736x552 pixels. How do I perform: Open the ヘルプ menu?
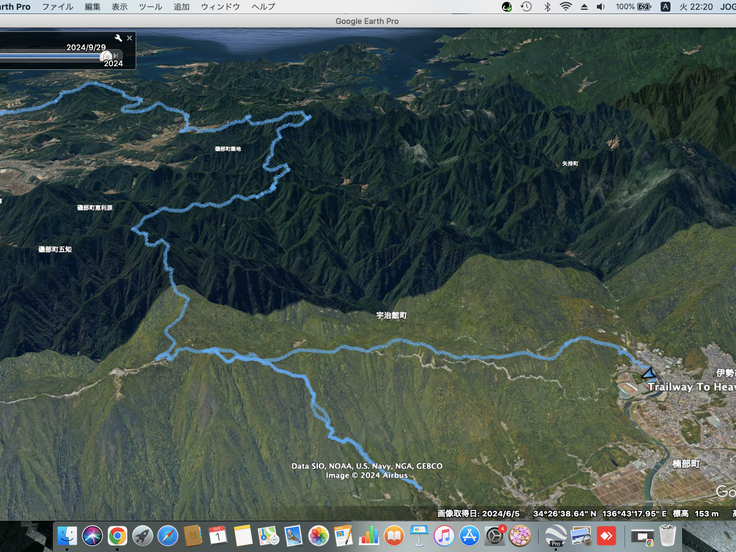[x=263, y=6]
